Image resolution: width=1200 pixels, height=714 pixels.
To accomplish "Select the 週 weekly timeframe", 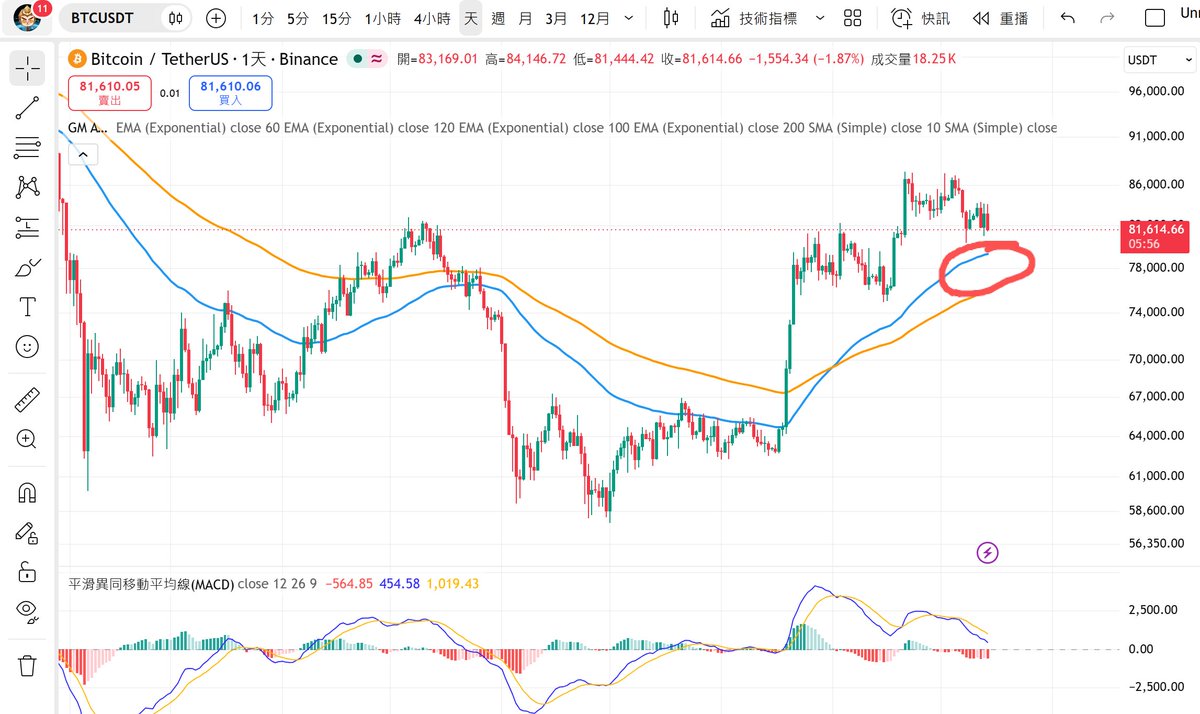I will tap(498, 18).
